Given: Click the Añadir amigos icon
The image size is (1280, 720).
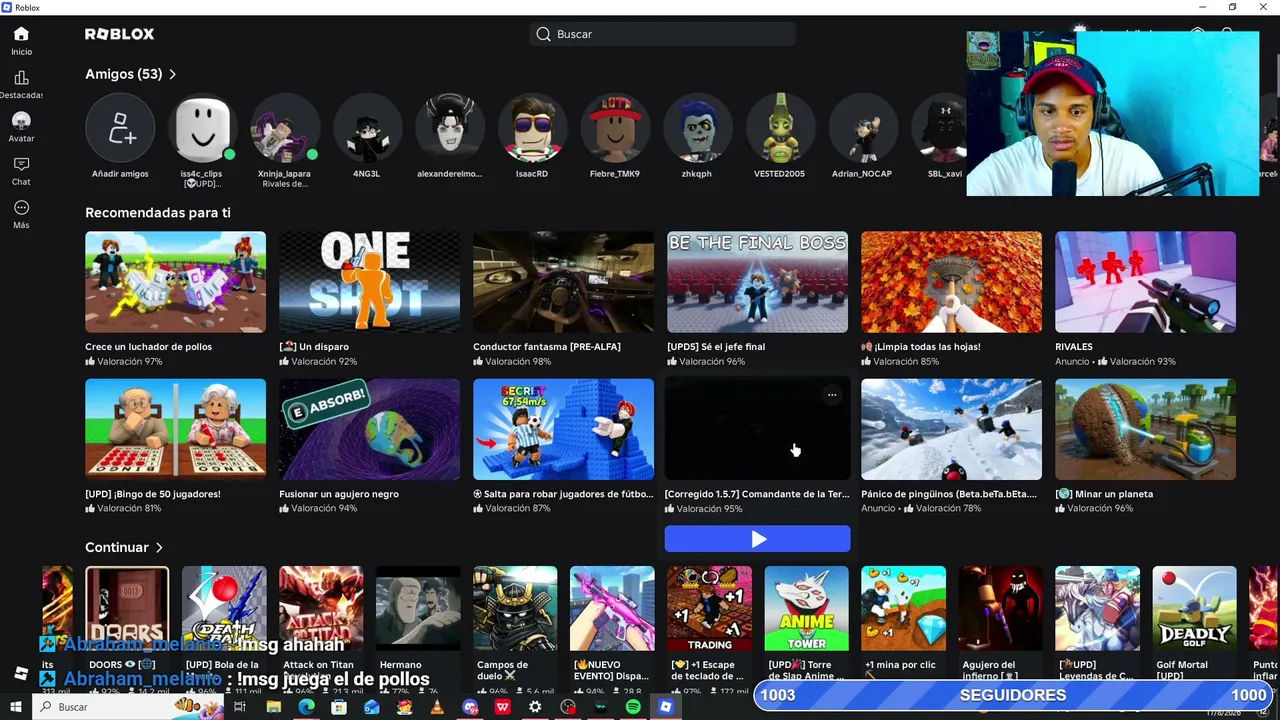Looking at the screenshot, I should point(120,128).
